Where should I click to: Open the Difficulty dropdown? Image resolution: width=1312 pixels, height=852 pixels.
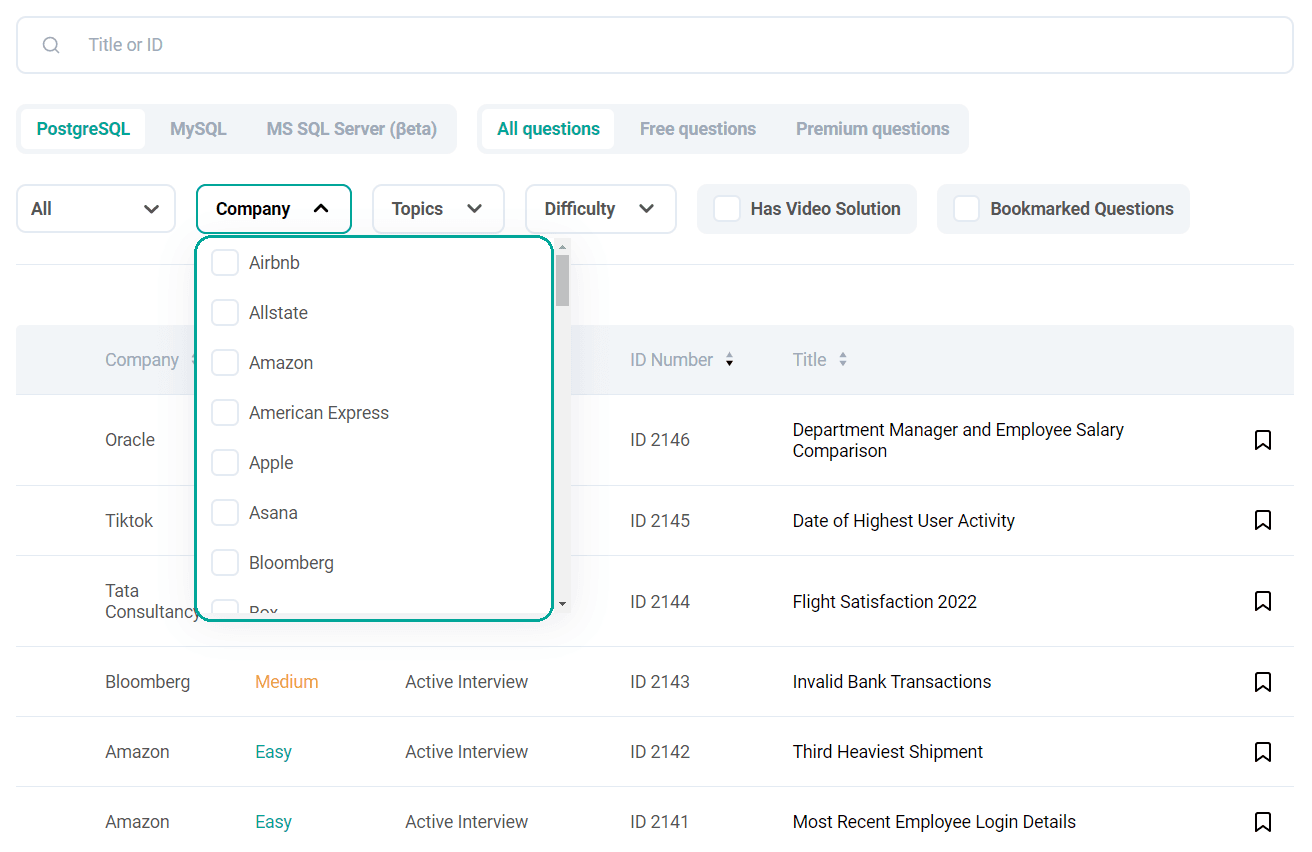[600, 208]
